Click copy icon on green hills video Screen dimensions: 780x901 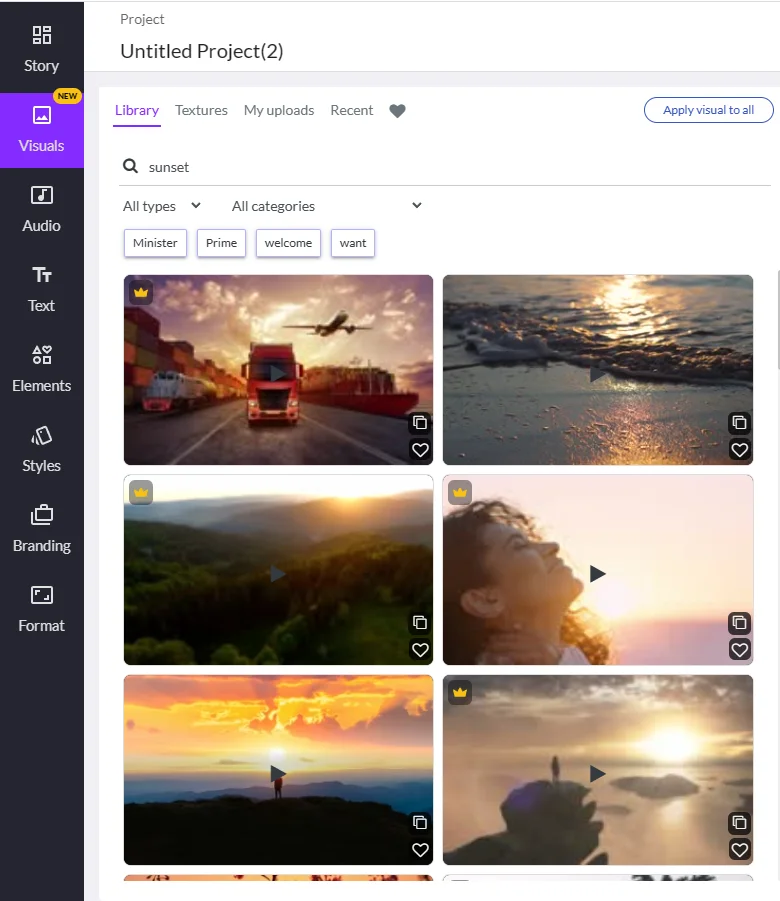coord(420,623)
